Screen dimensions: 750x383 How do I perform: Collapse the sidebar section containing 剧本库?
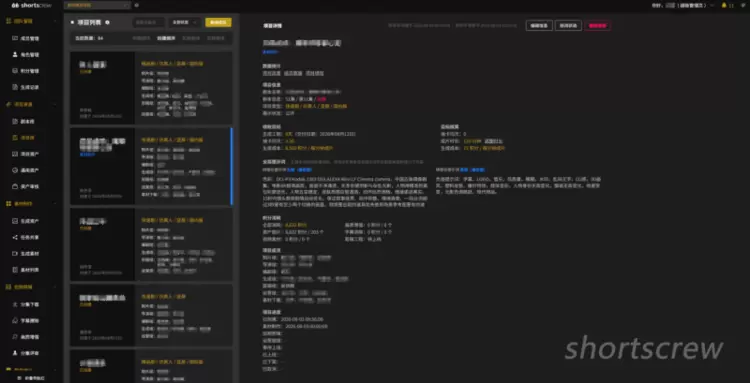(54, 104)
